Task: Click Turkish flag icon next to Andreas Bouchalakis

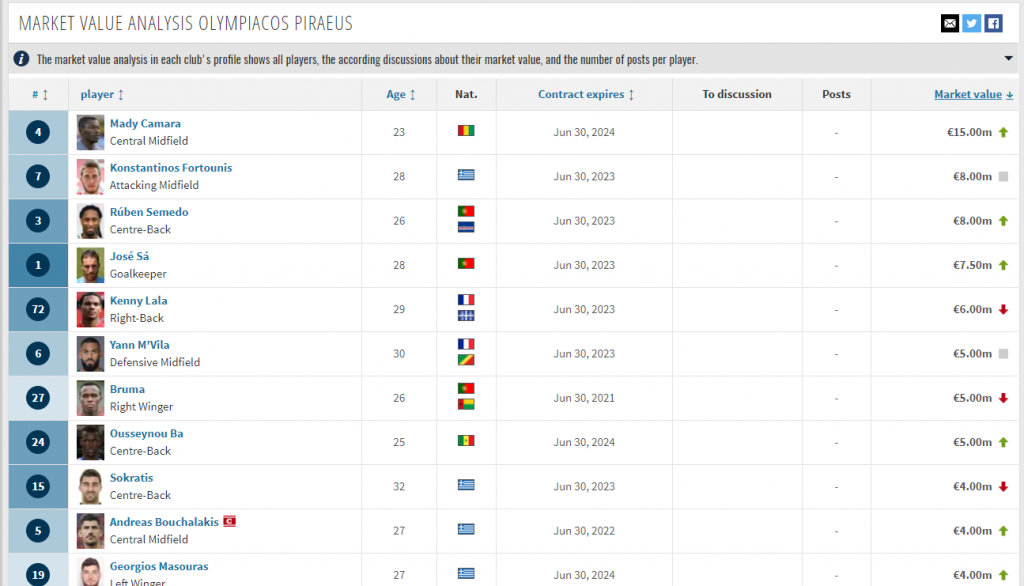Action: (228, 522)
